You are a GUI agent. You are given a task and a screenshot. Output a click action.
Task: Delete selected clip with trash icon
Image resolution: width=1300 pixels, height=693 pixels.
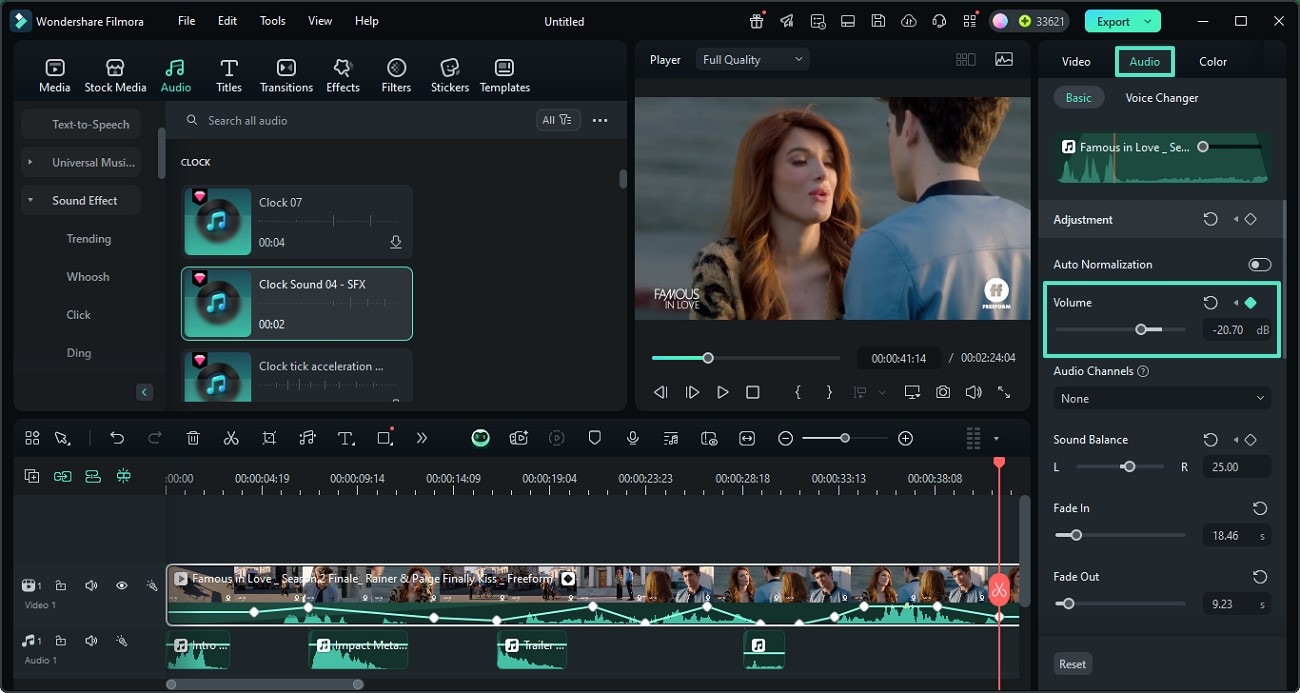[193, 438]
